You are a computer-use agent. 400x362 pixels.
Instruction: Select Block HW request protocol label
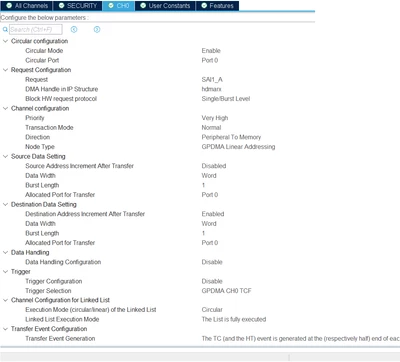pos(61,99)
